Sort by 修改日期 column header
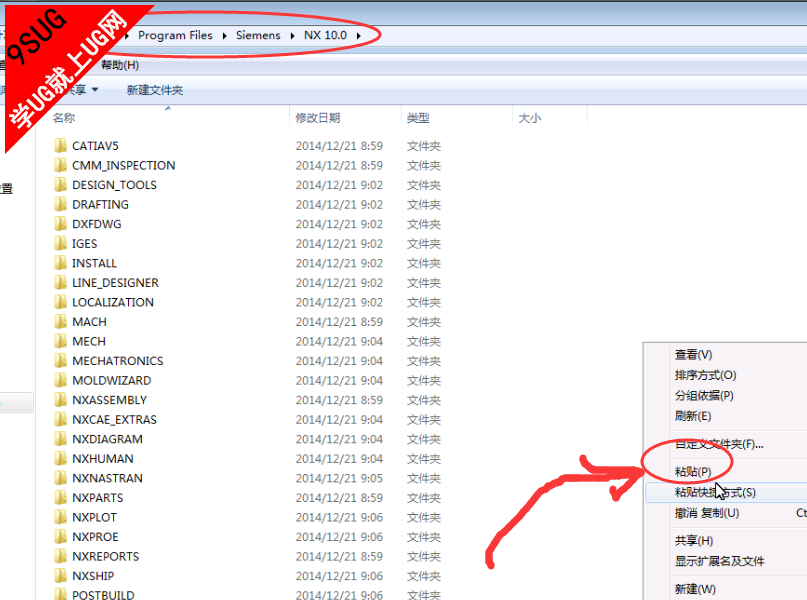 pyautogui.click(x=318, y=118)
